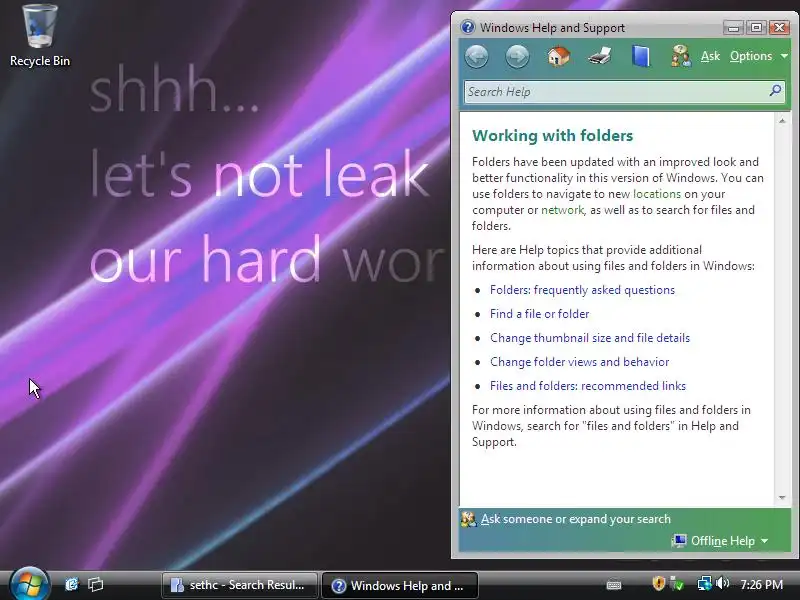
Task: Open the network connection tray icon
Action: tap(705, 583)
